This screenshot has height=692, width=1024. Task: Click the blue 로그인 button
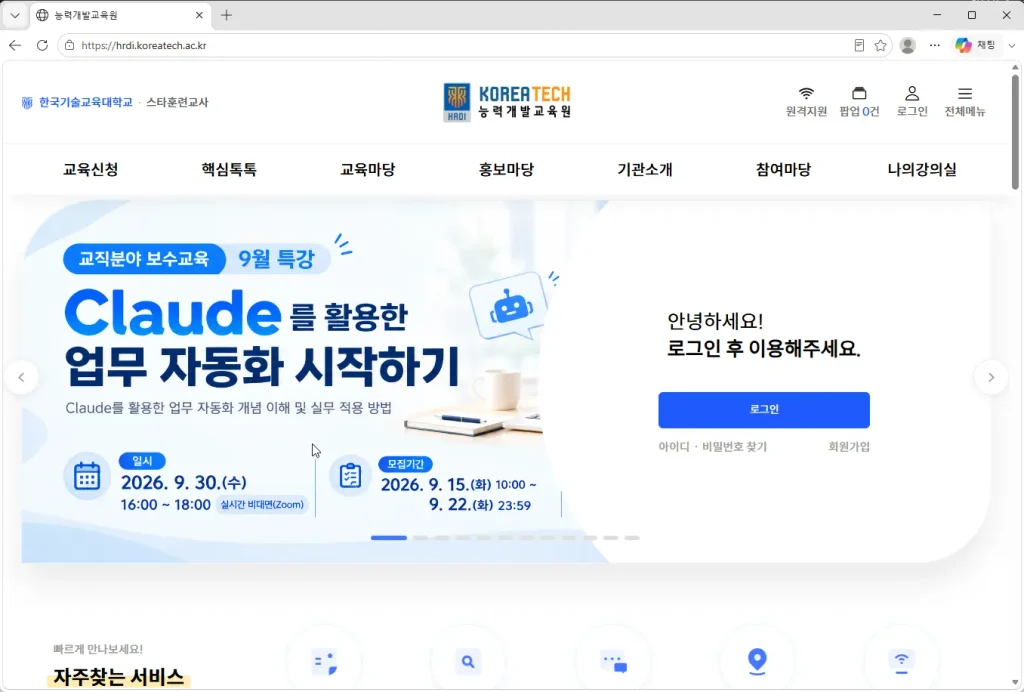(x=763, y=410)
